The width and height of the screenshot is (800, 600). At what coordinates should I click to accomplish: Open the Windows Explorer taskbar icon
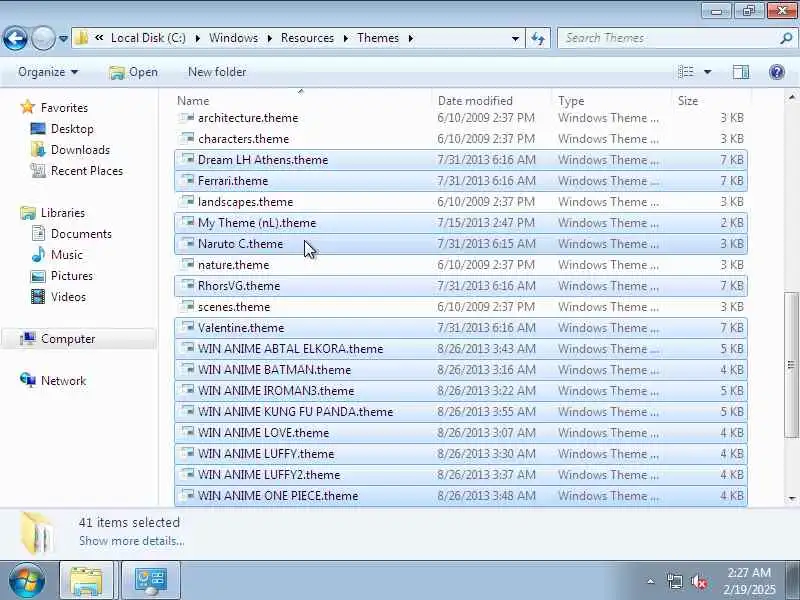click(86, 580)
